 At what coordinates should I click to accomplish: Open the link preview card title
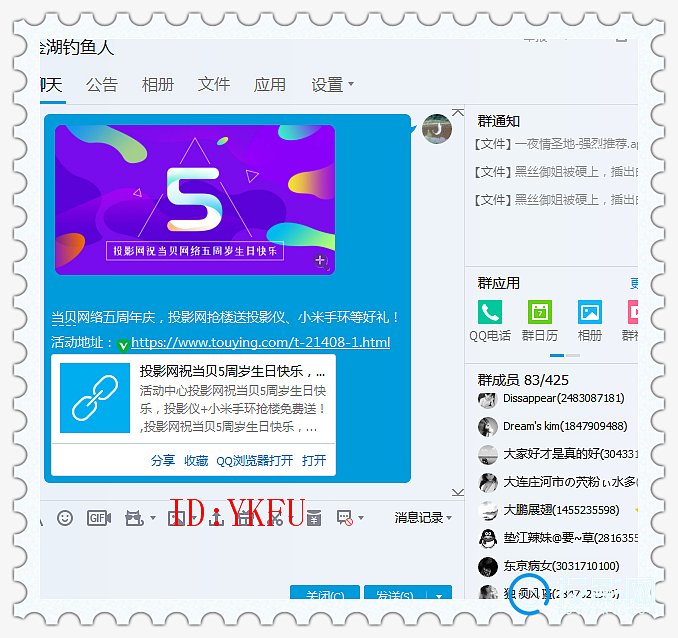[x=232, y=371]
